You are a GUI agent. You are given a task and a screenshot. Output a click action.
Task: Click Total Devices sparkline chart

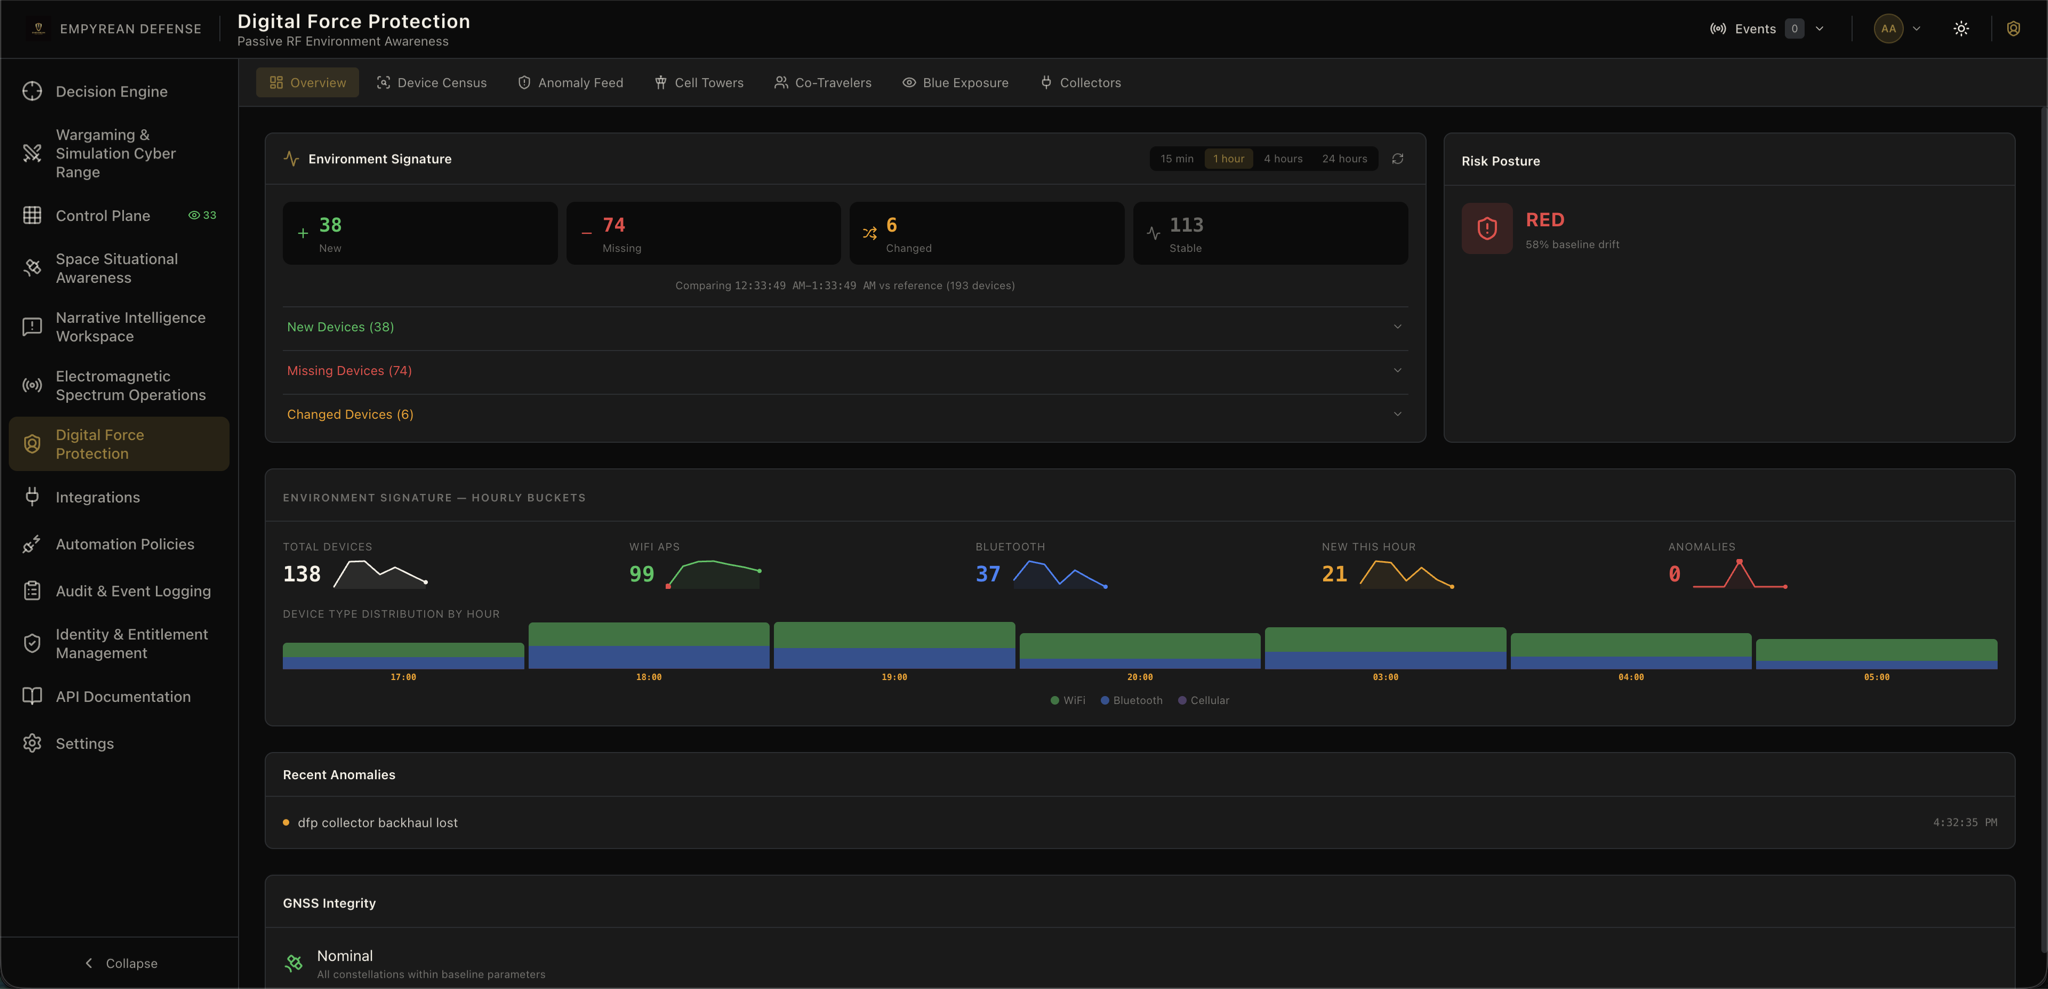381,574
